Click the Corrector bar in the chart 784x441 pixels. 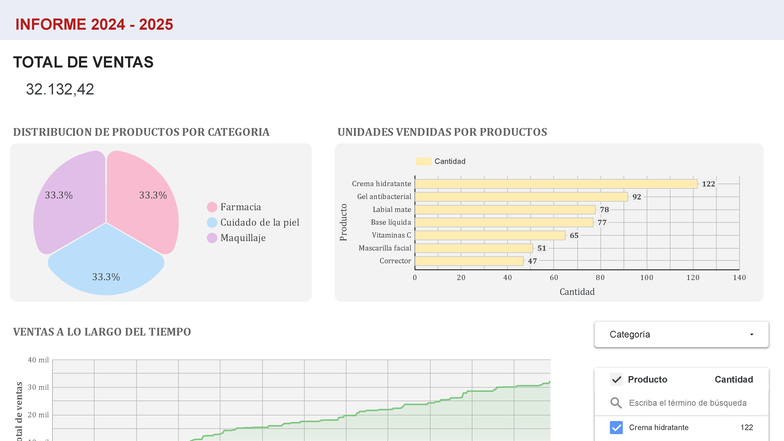468,261
